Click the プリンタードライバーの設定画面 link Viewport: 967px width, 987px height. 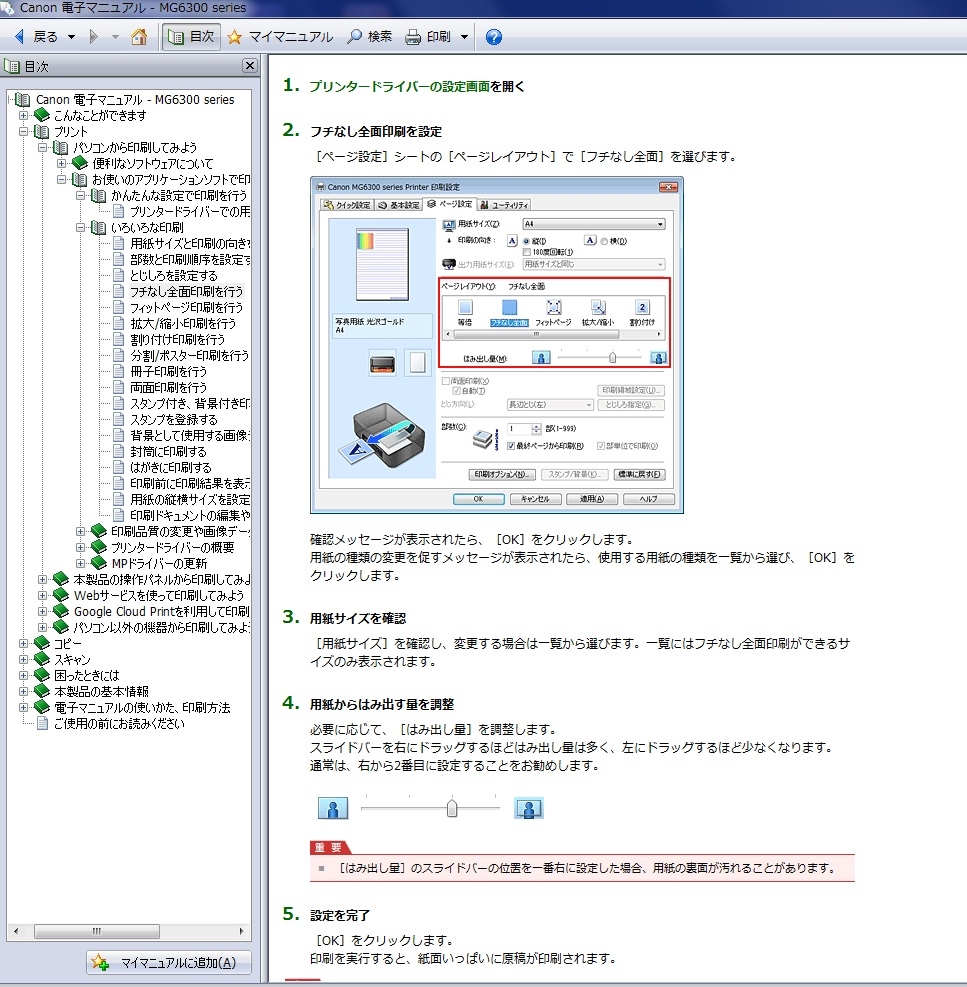[x=399, y=86]
